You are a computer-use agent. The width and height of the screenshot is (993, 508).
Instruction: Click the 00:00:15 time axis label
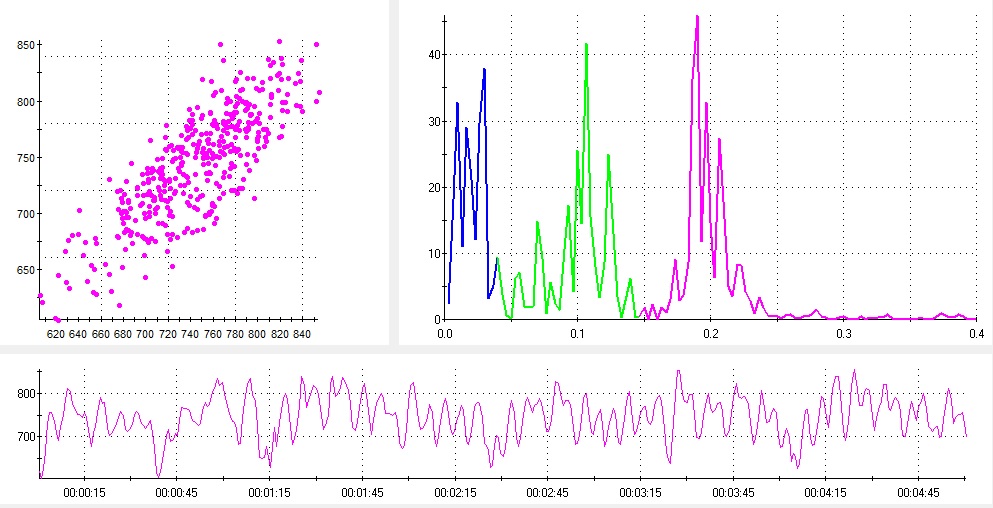click(84, 493)
